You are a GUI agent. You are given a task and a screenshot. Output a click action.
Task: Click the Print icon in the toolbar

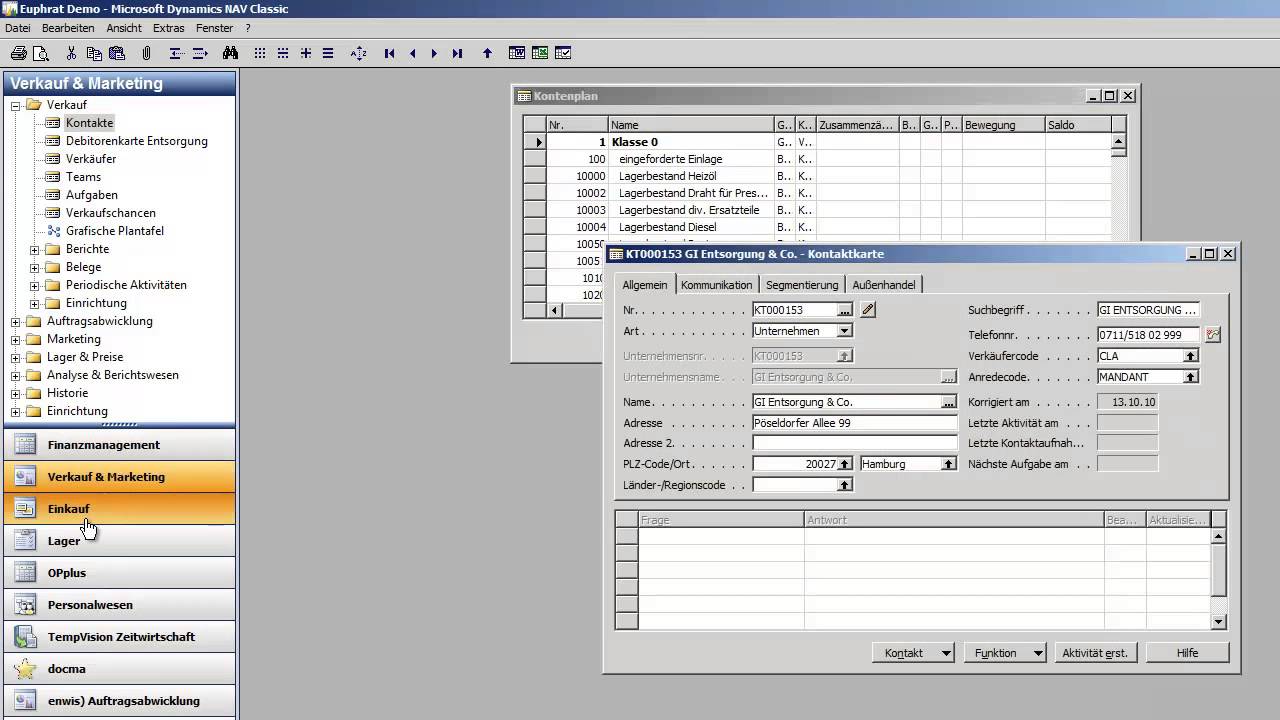[18, 53]
